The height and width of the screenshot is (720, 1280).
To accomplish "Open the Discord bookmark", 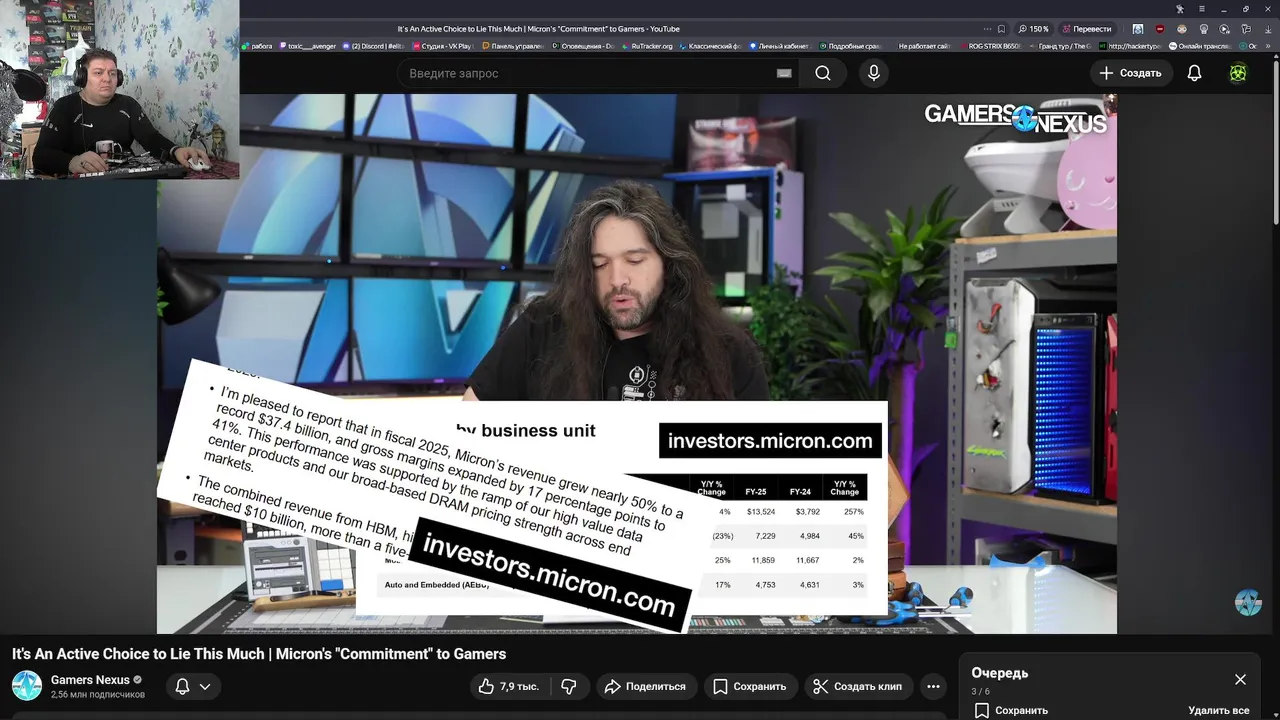I will (373, 46).
